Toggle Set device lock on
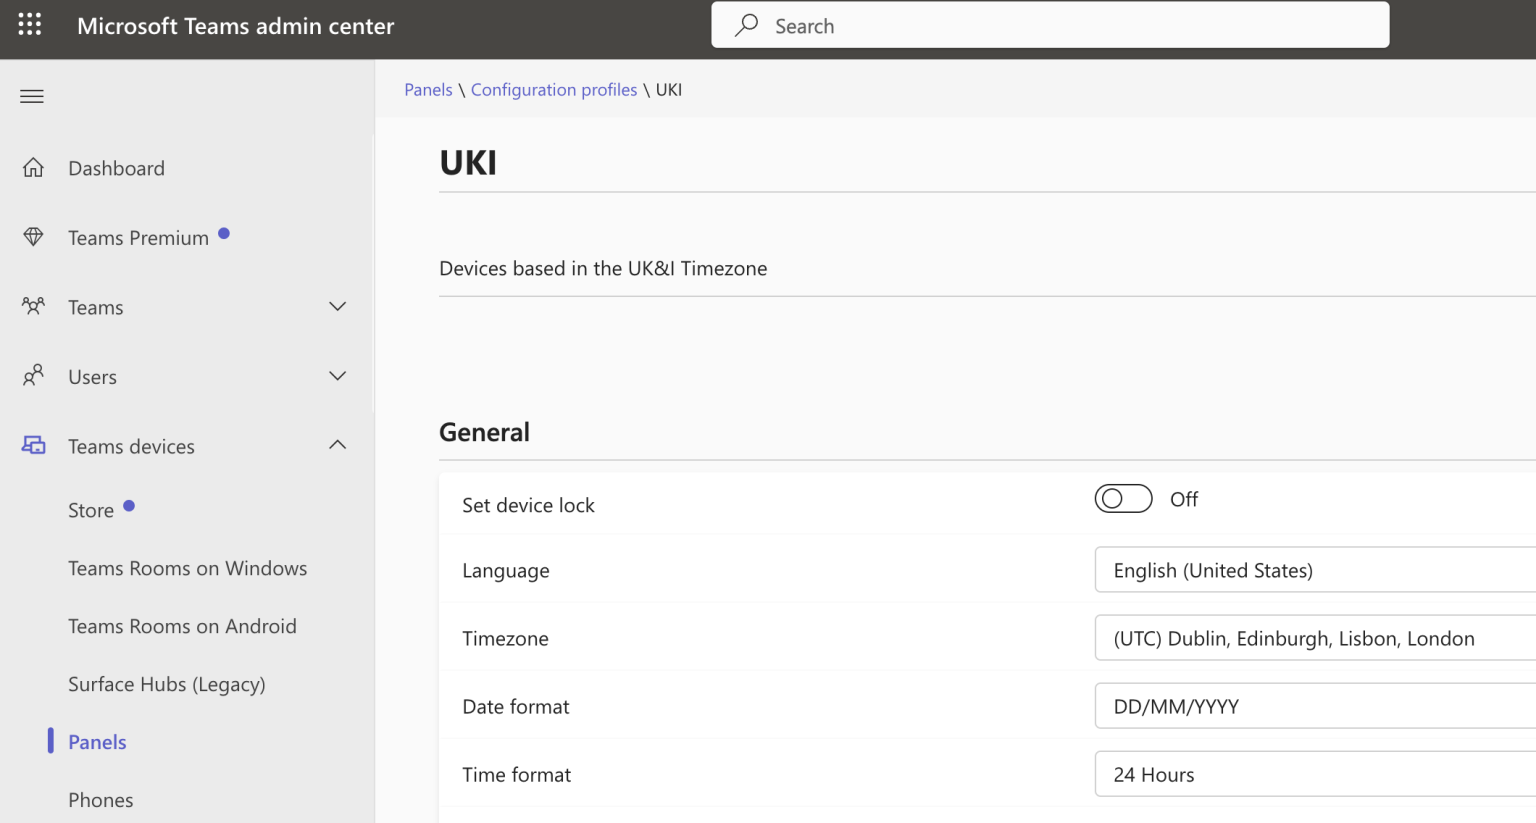1536x823 pixels. pyautogui.click(x=1123, y=498)
